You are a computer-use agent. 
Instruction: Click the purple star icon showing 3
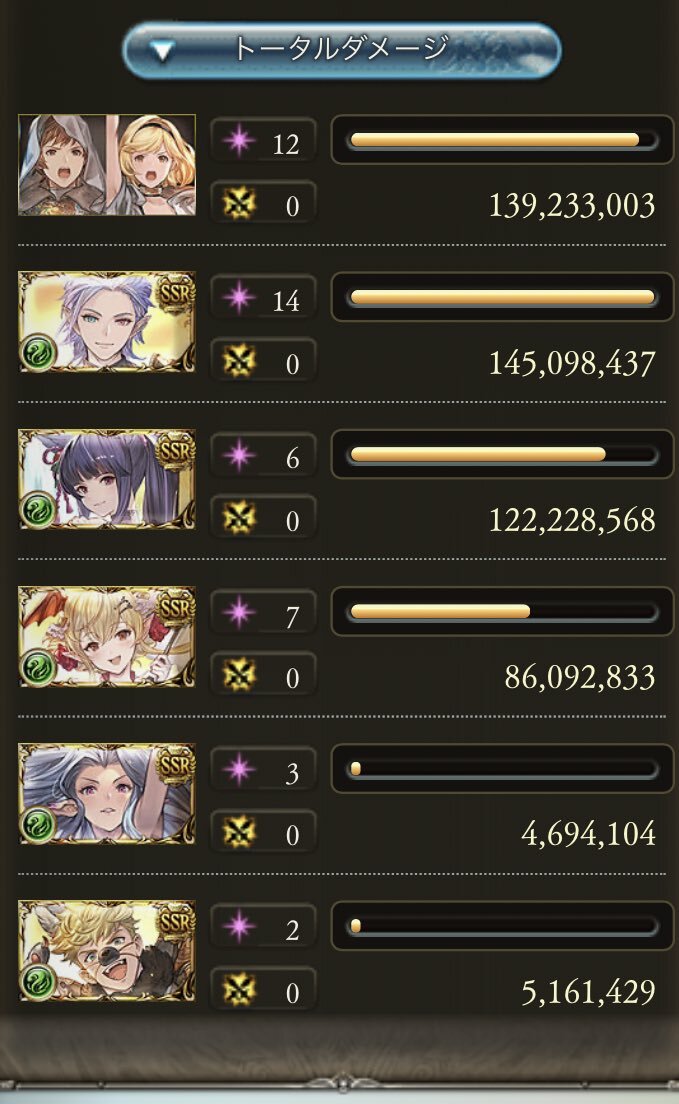tap(239, 770)
